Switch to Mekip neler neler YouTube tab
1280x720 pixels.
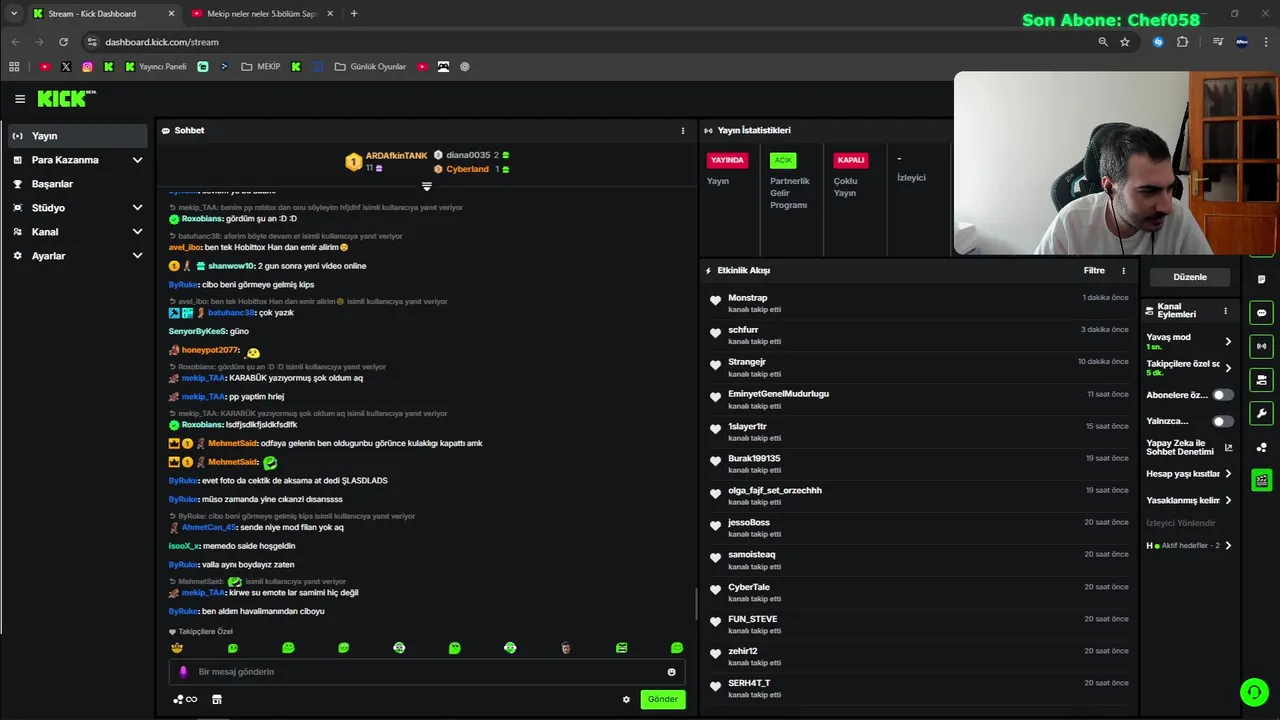click(x=262, y=14)
